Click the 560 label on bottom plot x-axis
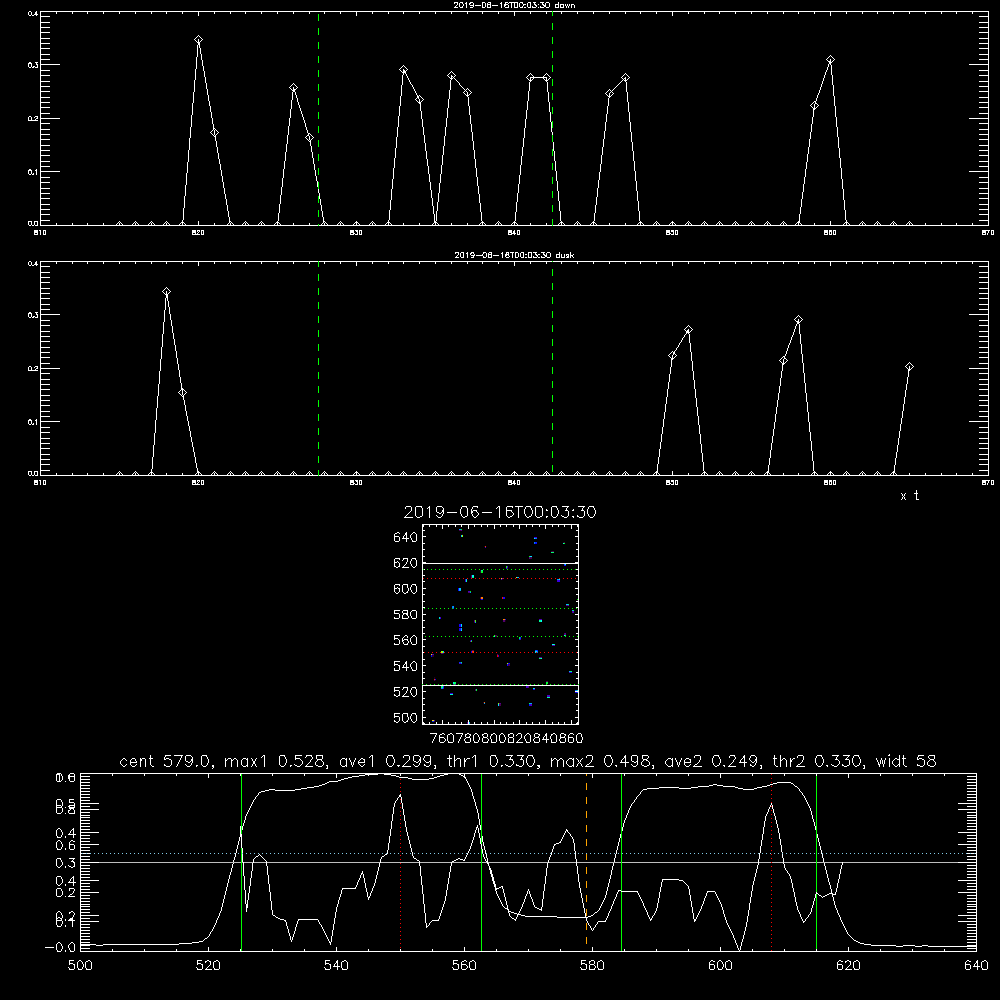This screenshot has height=1000, width=1000. [464, 966]
